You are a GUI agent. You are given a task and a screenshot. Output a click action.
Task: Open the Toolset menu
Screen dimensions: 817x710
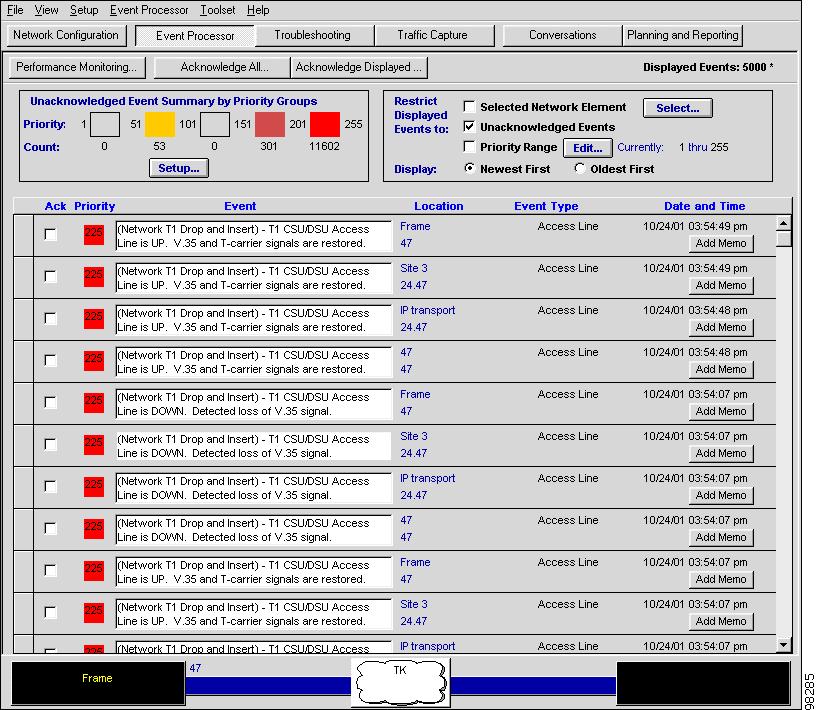point(217,10)
